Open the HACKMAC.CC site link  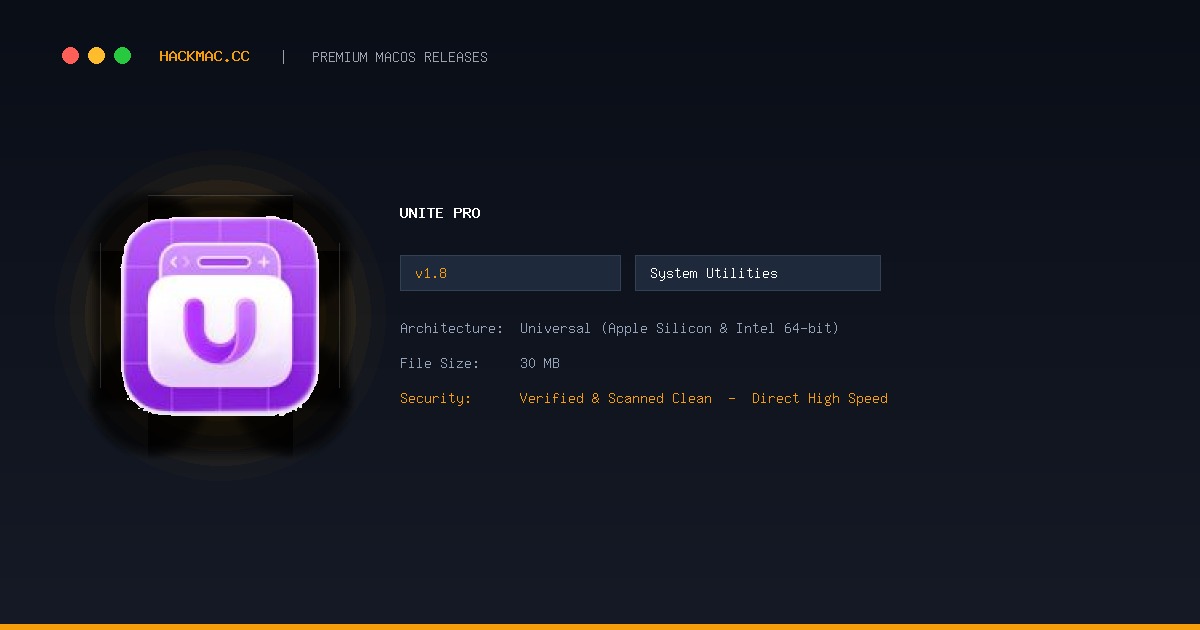pyautogui.click(x=204, y=57)
